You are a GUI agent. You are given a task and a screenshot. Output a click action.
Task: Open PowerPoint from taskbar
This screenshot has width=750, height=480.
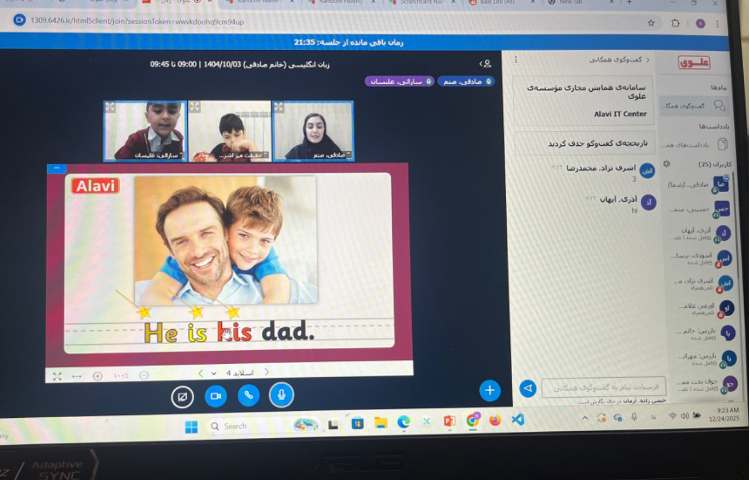tap(449, 421)
